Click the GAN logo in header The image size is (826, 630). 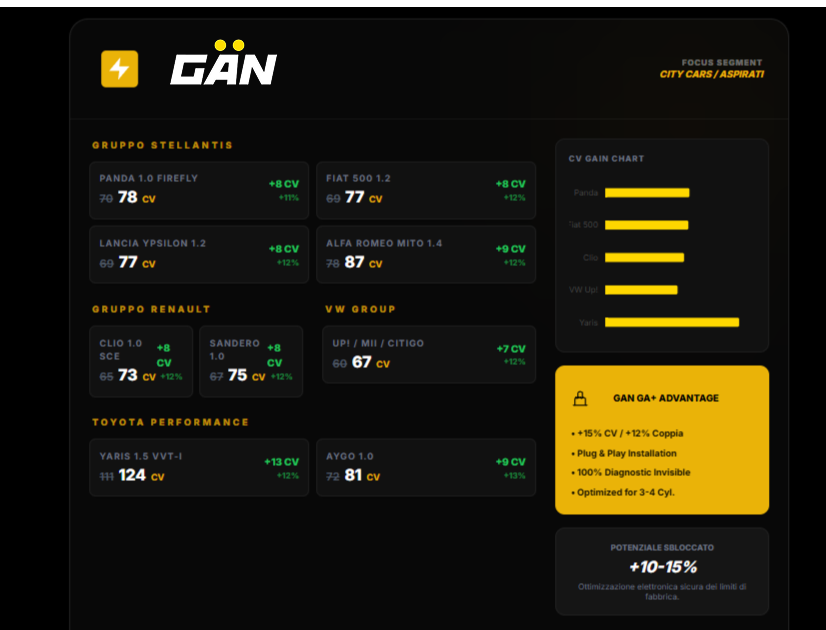click(223, 66)
